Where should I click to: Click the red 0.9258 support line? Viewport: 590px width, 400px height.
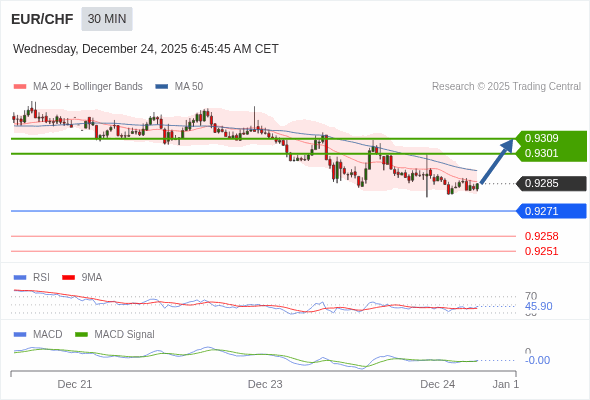(x=263, y=236)
